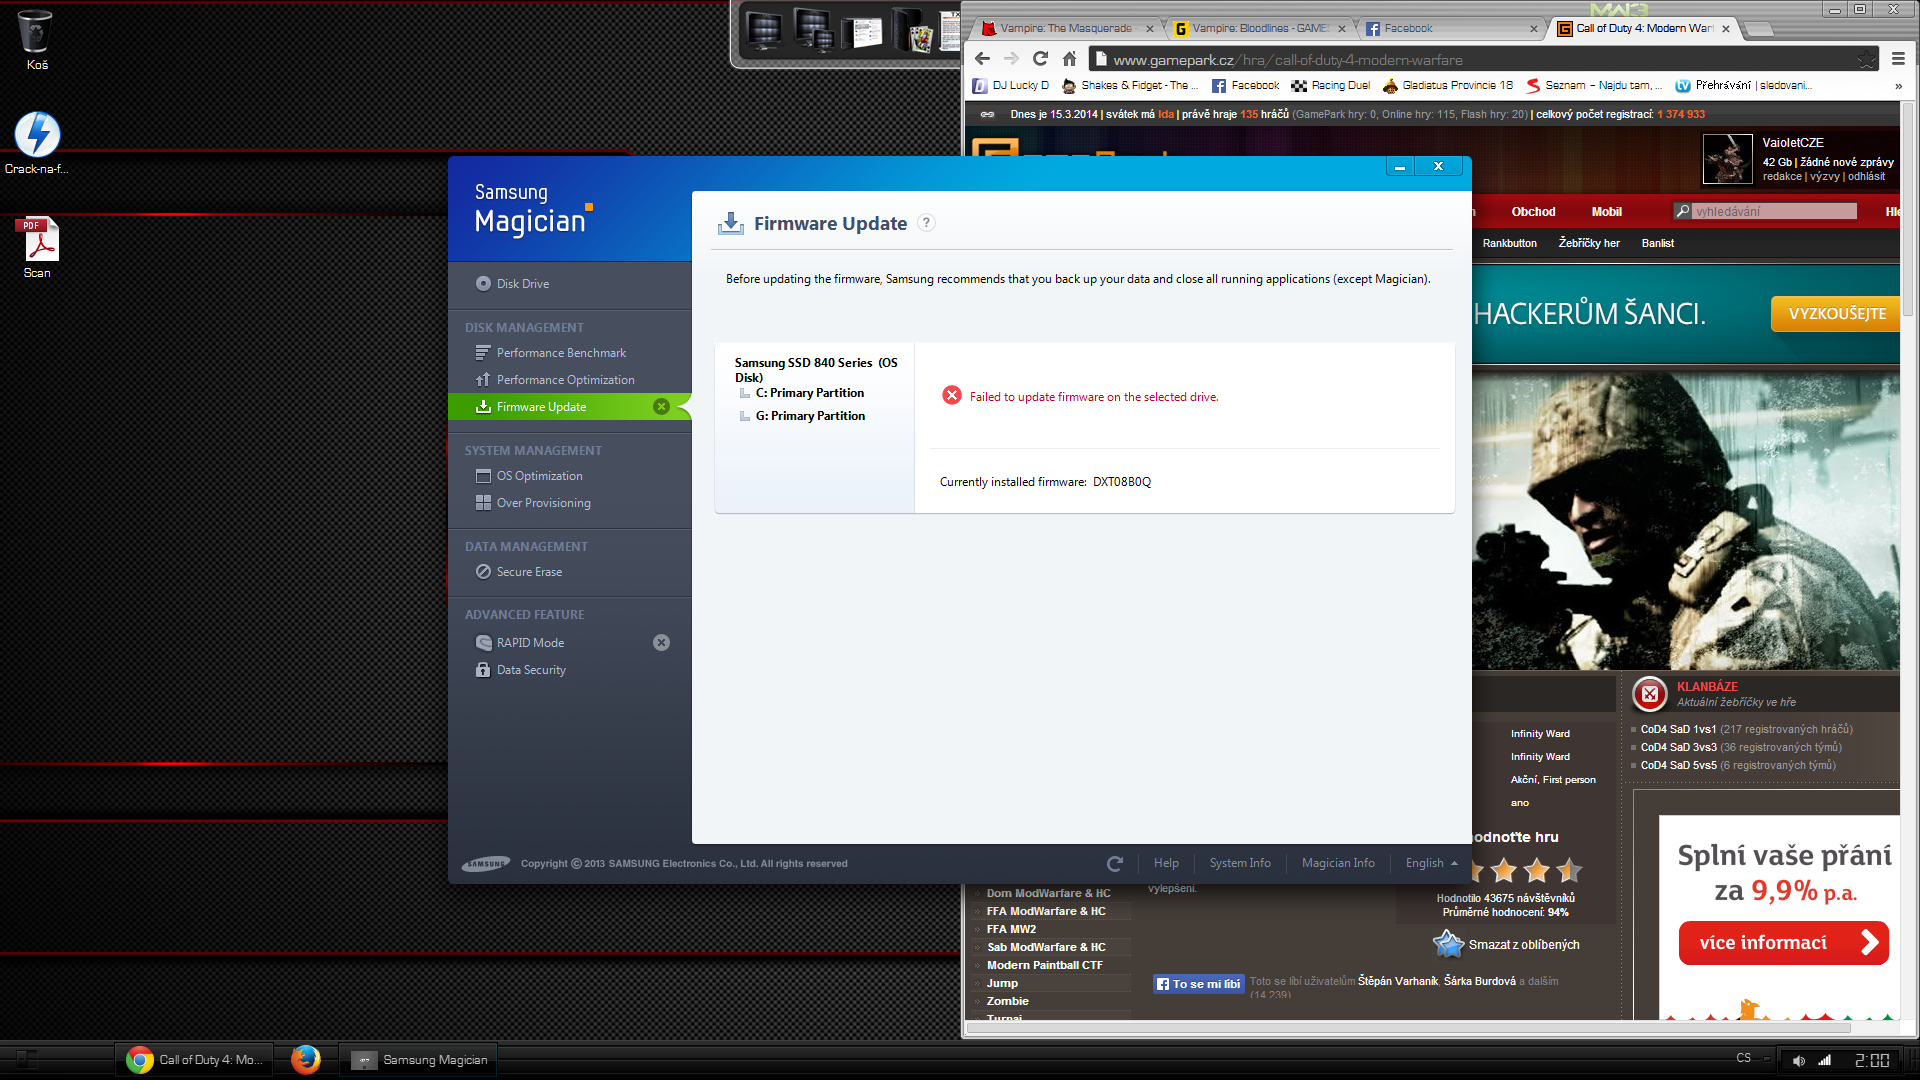Expand the English language dropdown

[1431, 863]
